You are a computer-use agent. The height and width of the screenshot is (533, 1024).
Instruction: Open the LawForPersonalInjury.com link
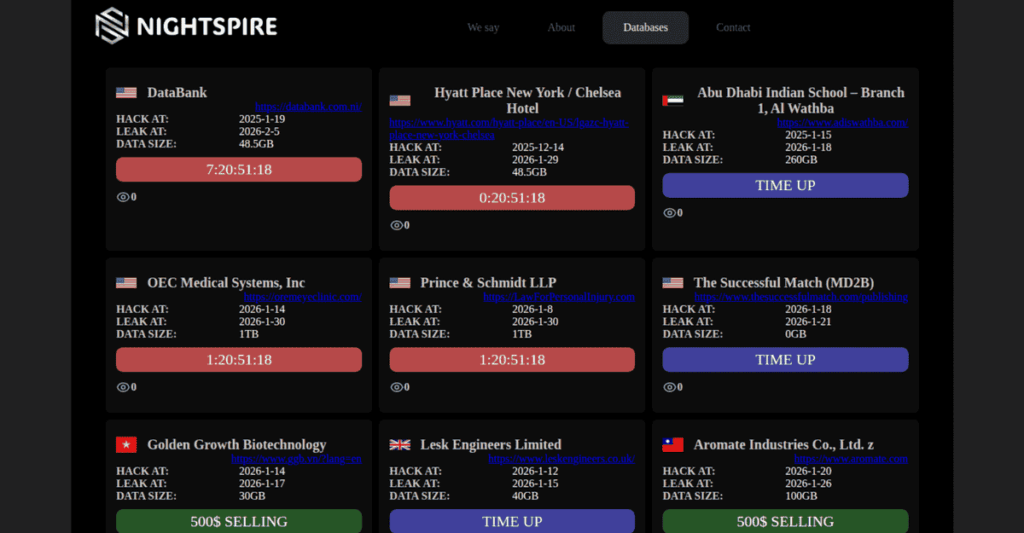(x=559, y=297)
